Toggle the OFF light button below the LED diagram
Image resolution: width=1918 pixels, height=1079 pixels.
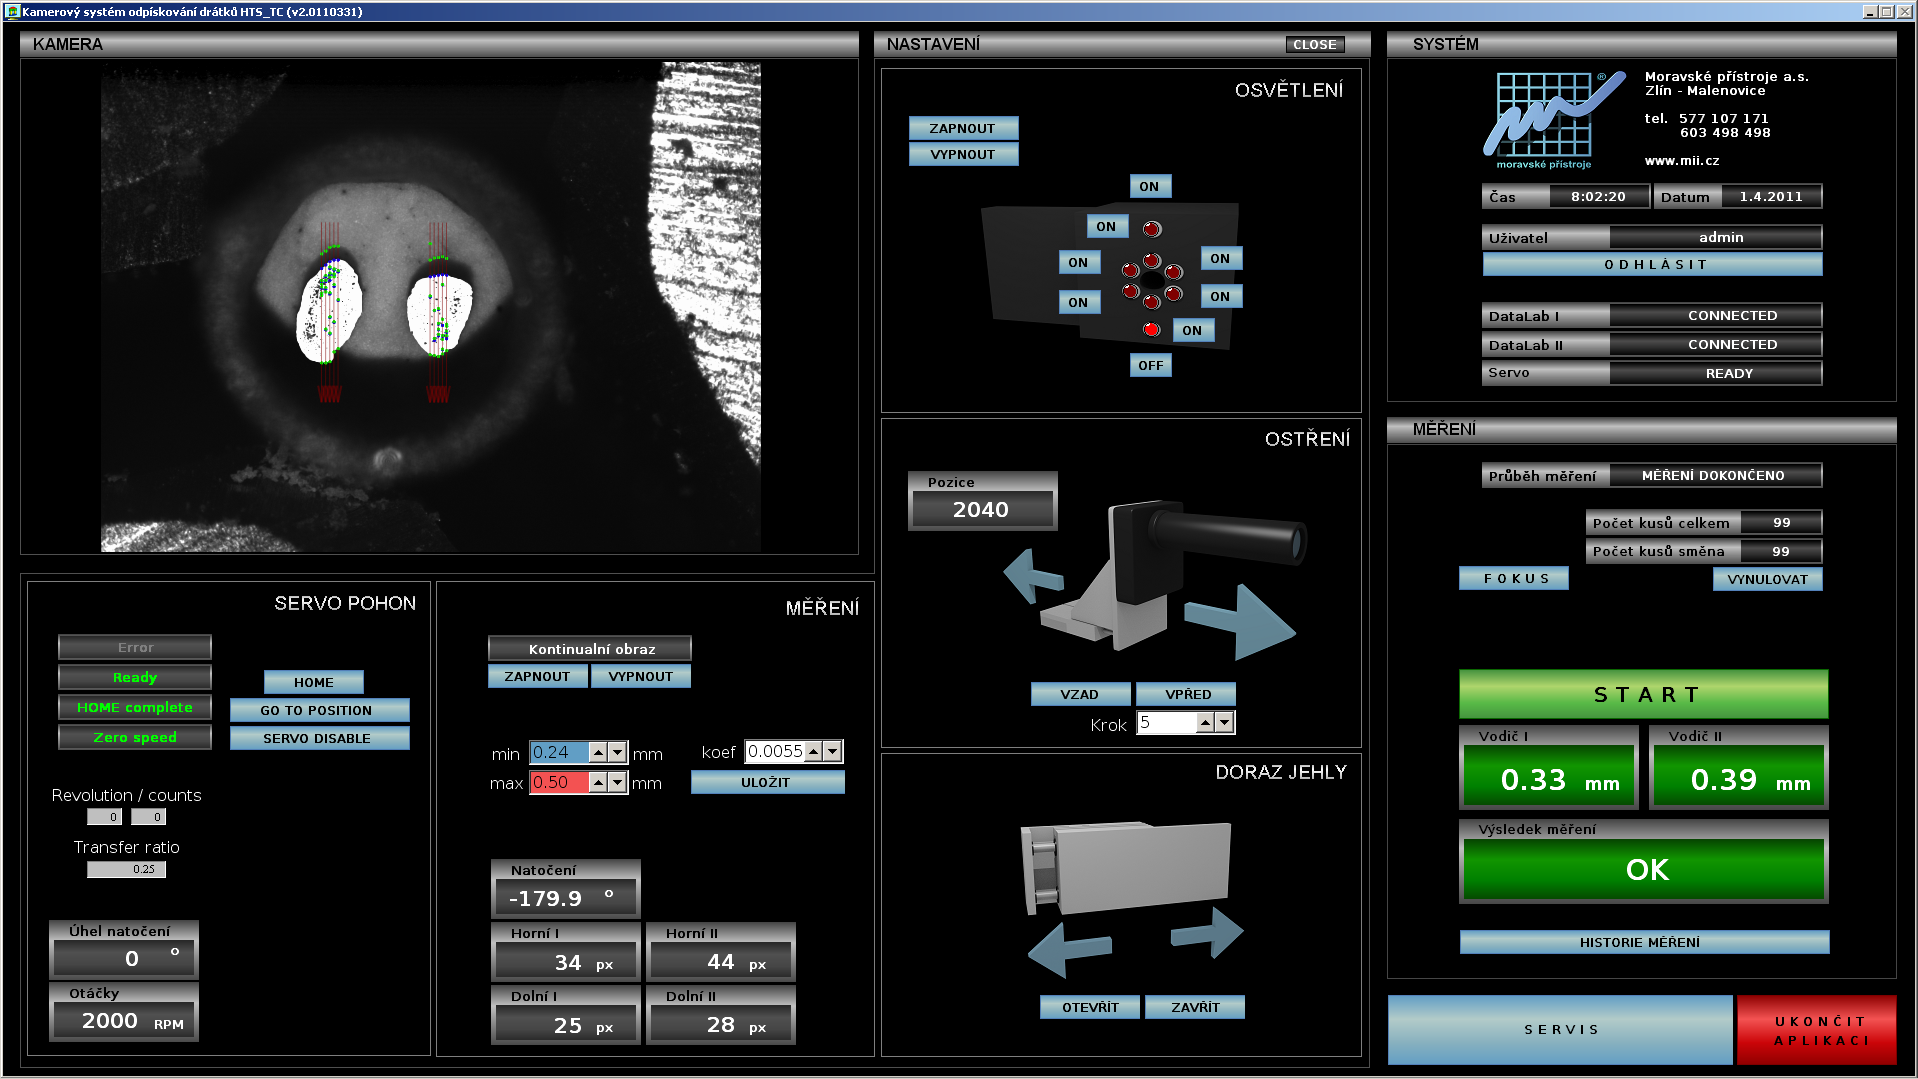pyautogui.click(x=1150, y=365)
